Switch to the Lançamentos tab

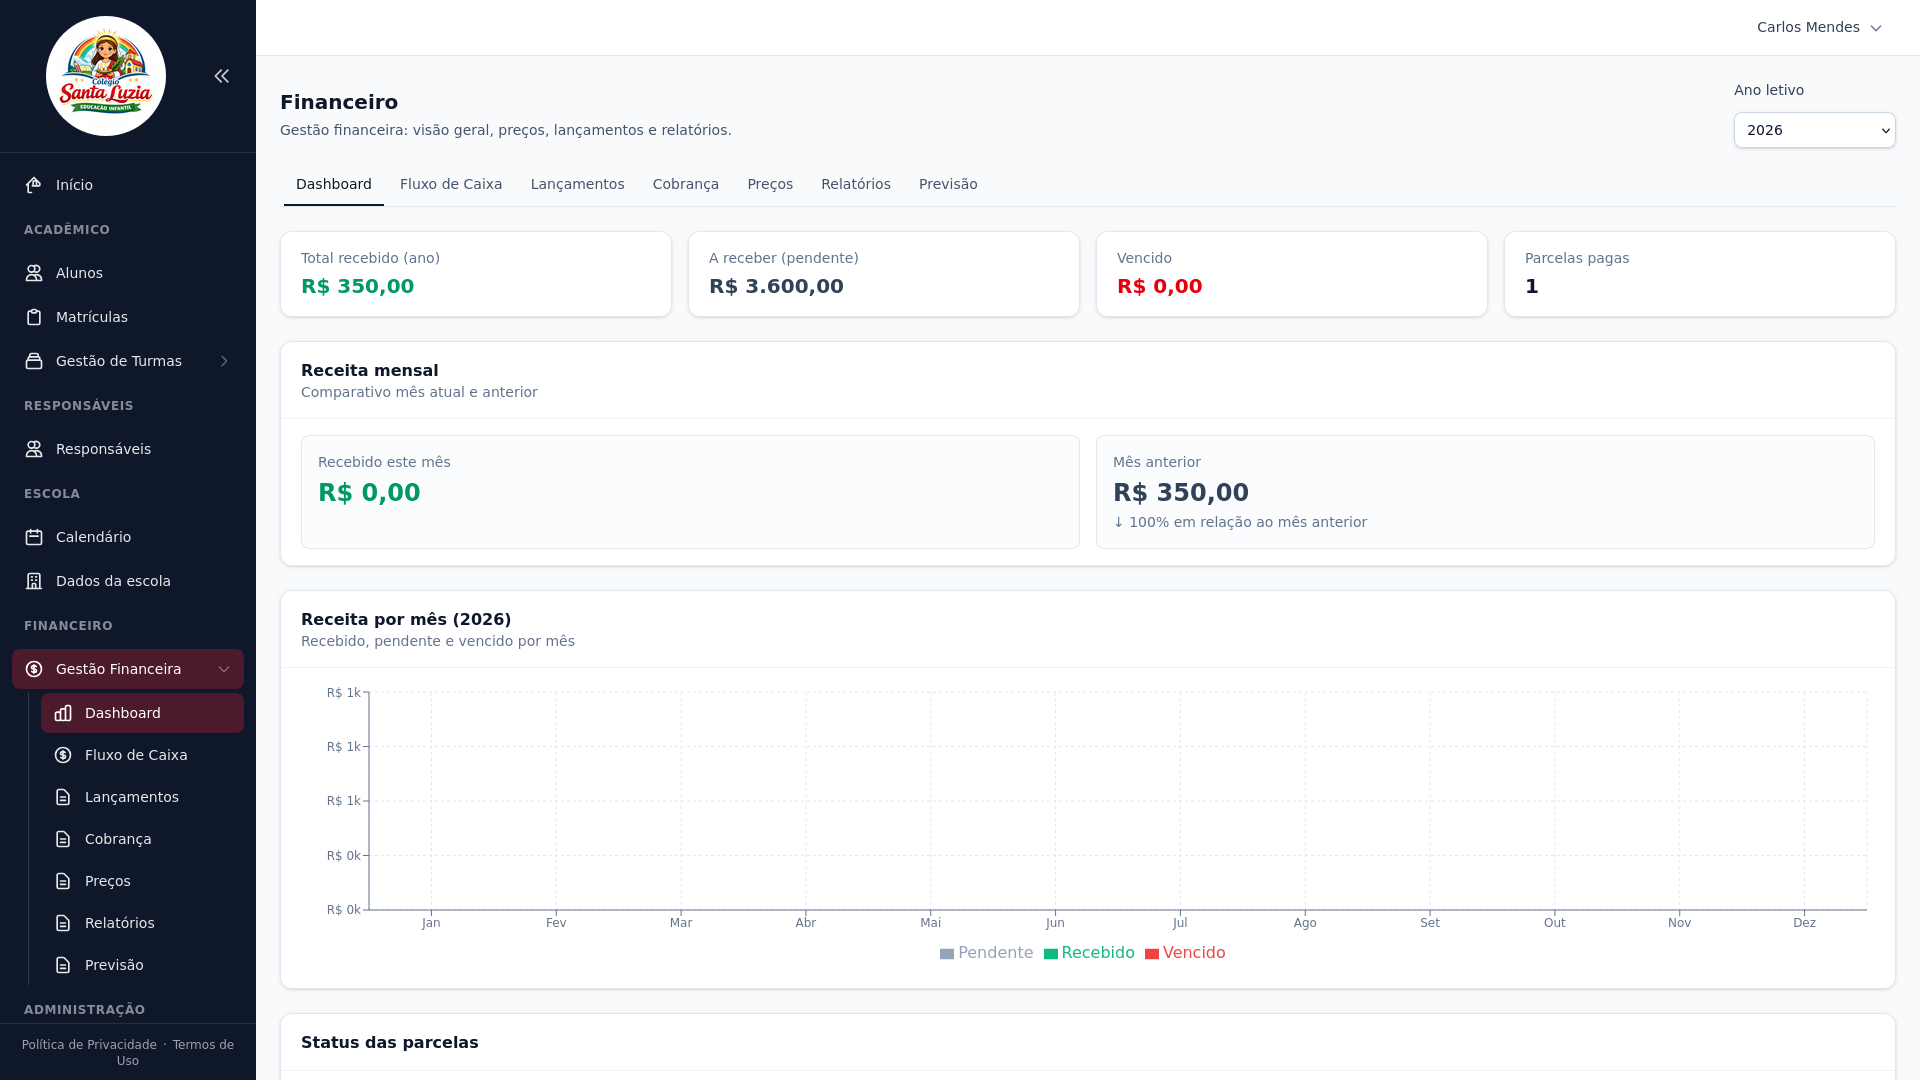tap(577, 184)
